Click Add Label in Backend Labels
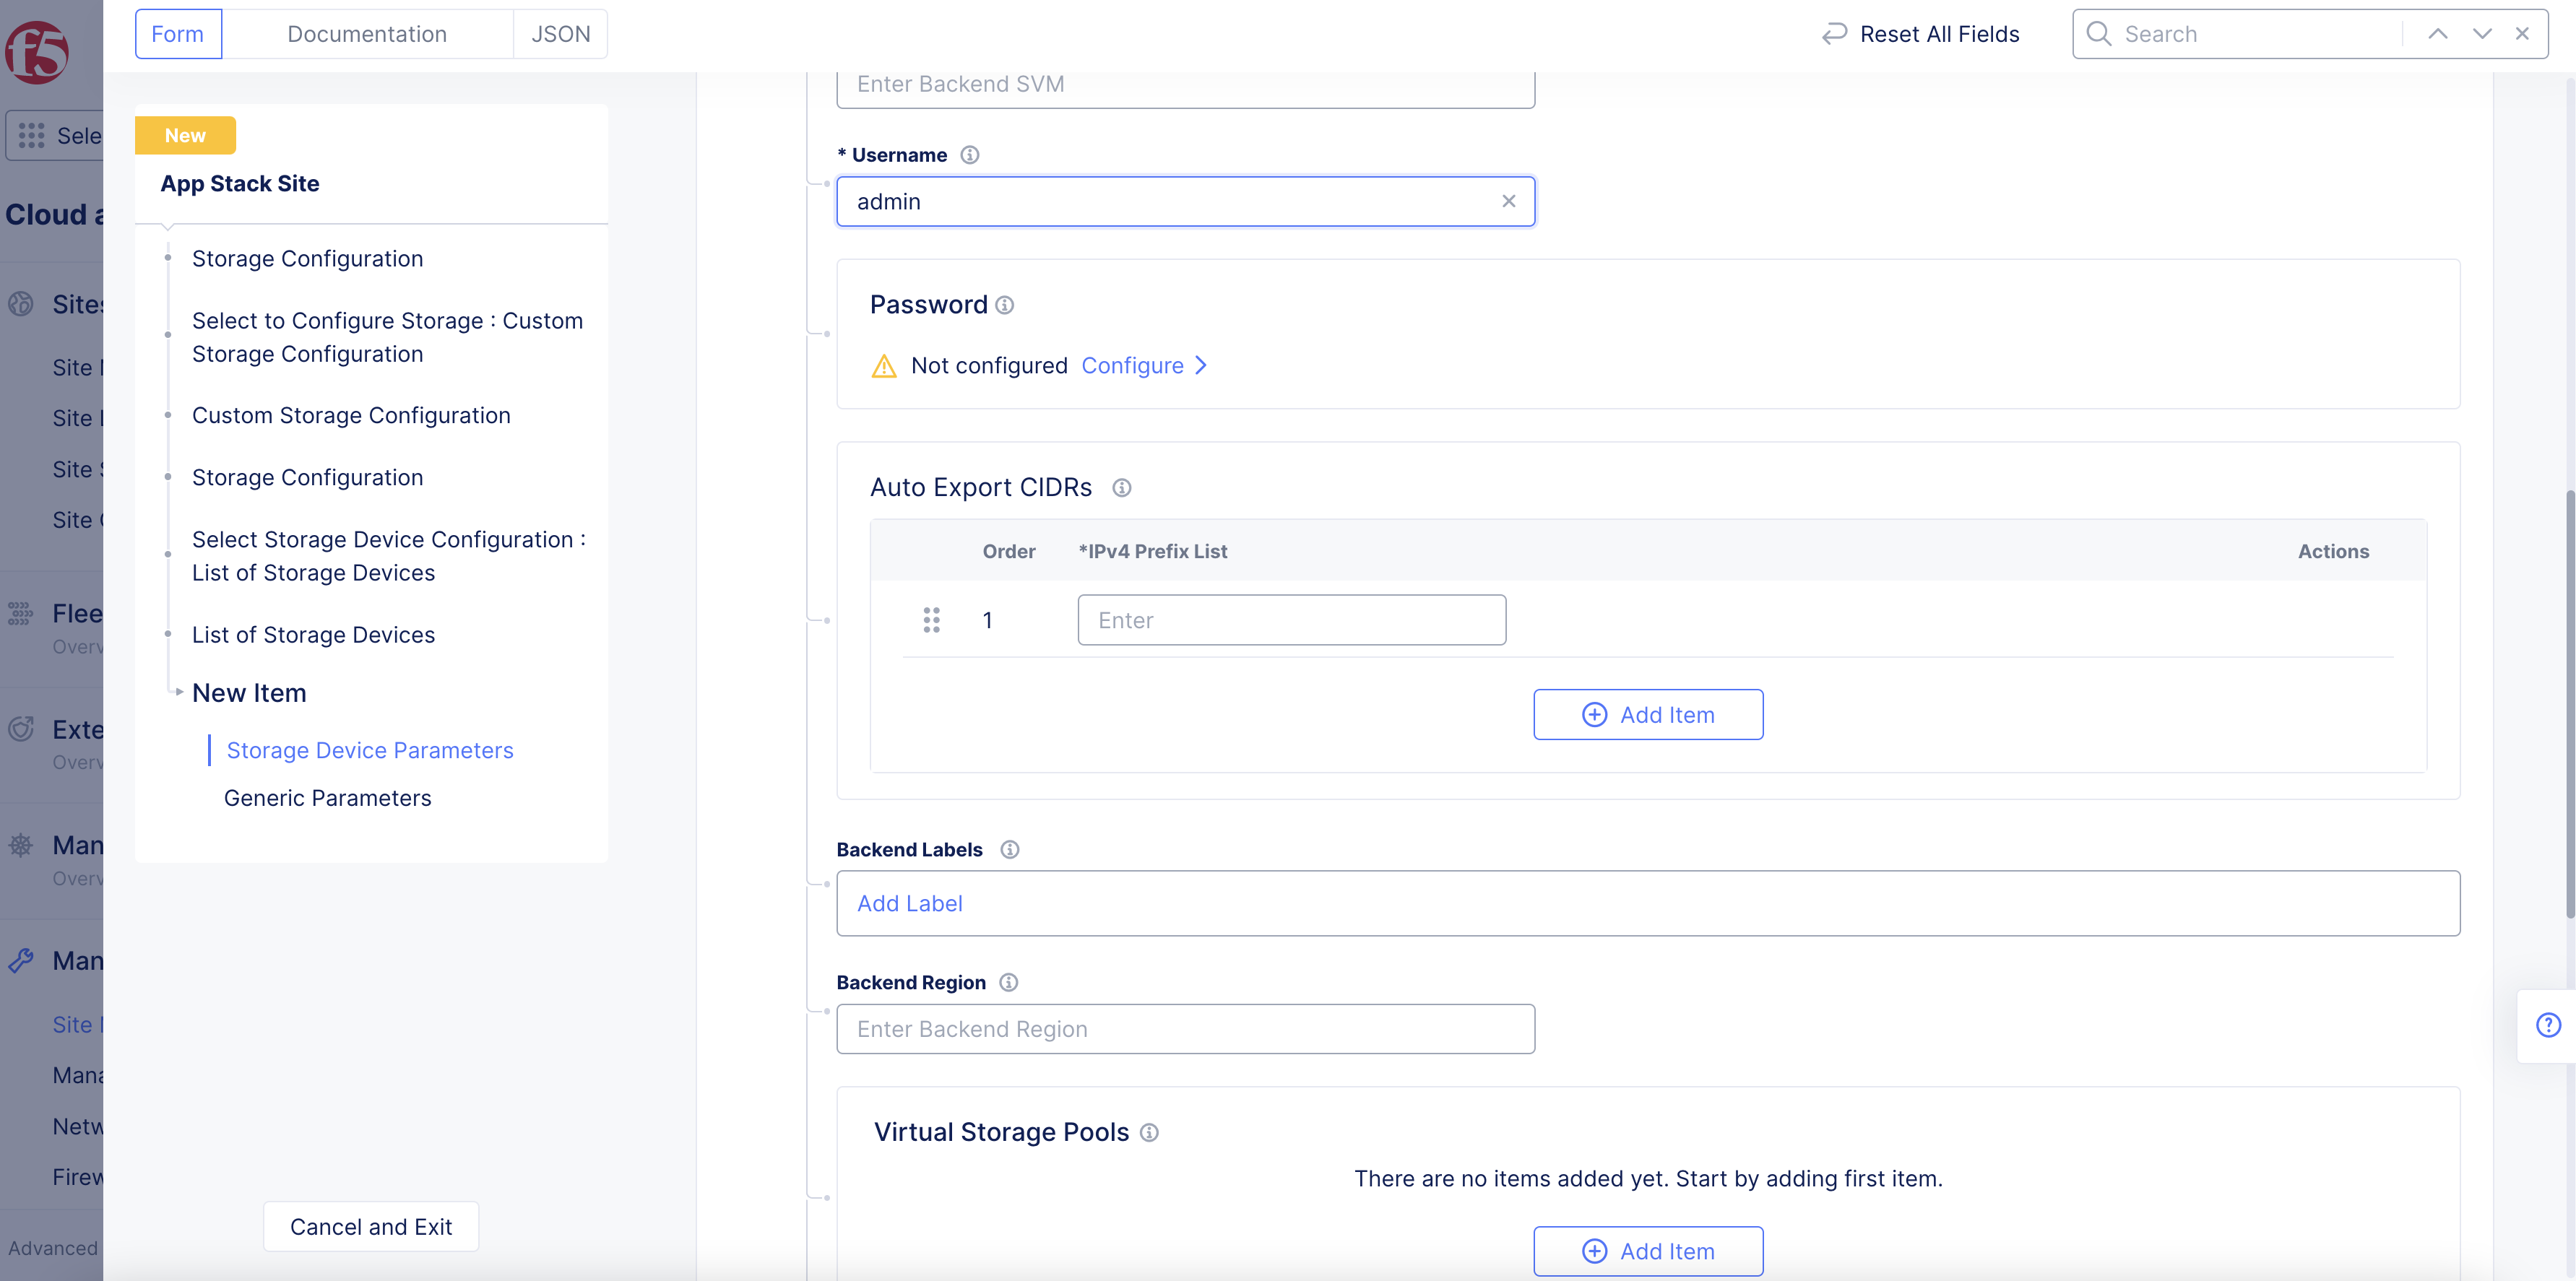 click(x=910, y=904)
